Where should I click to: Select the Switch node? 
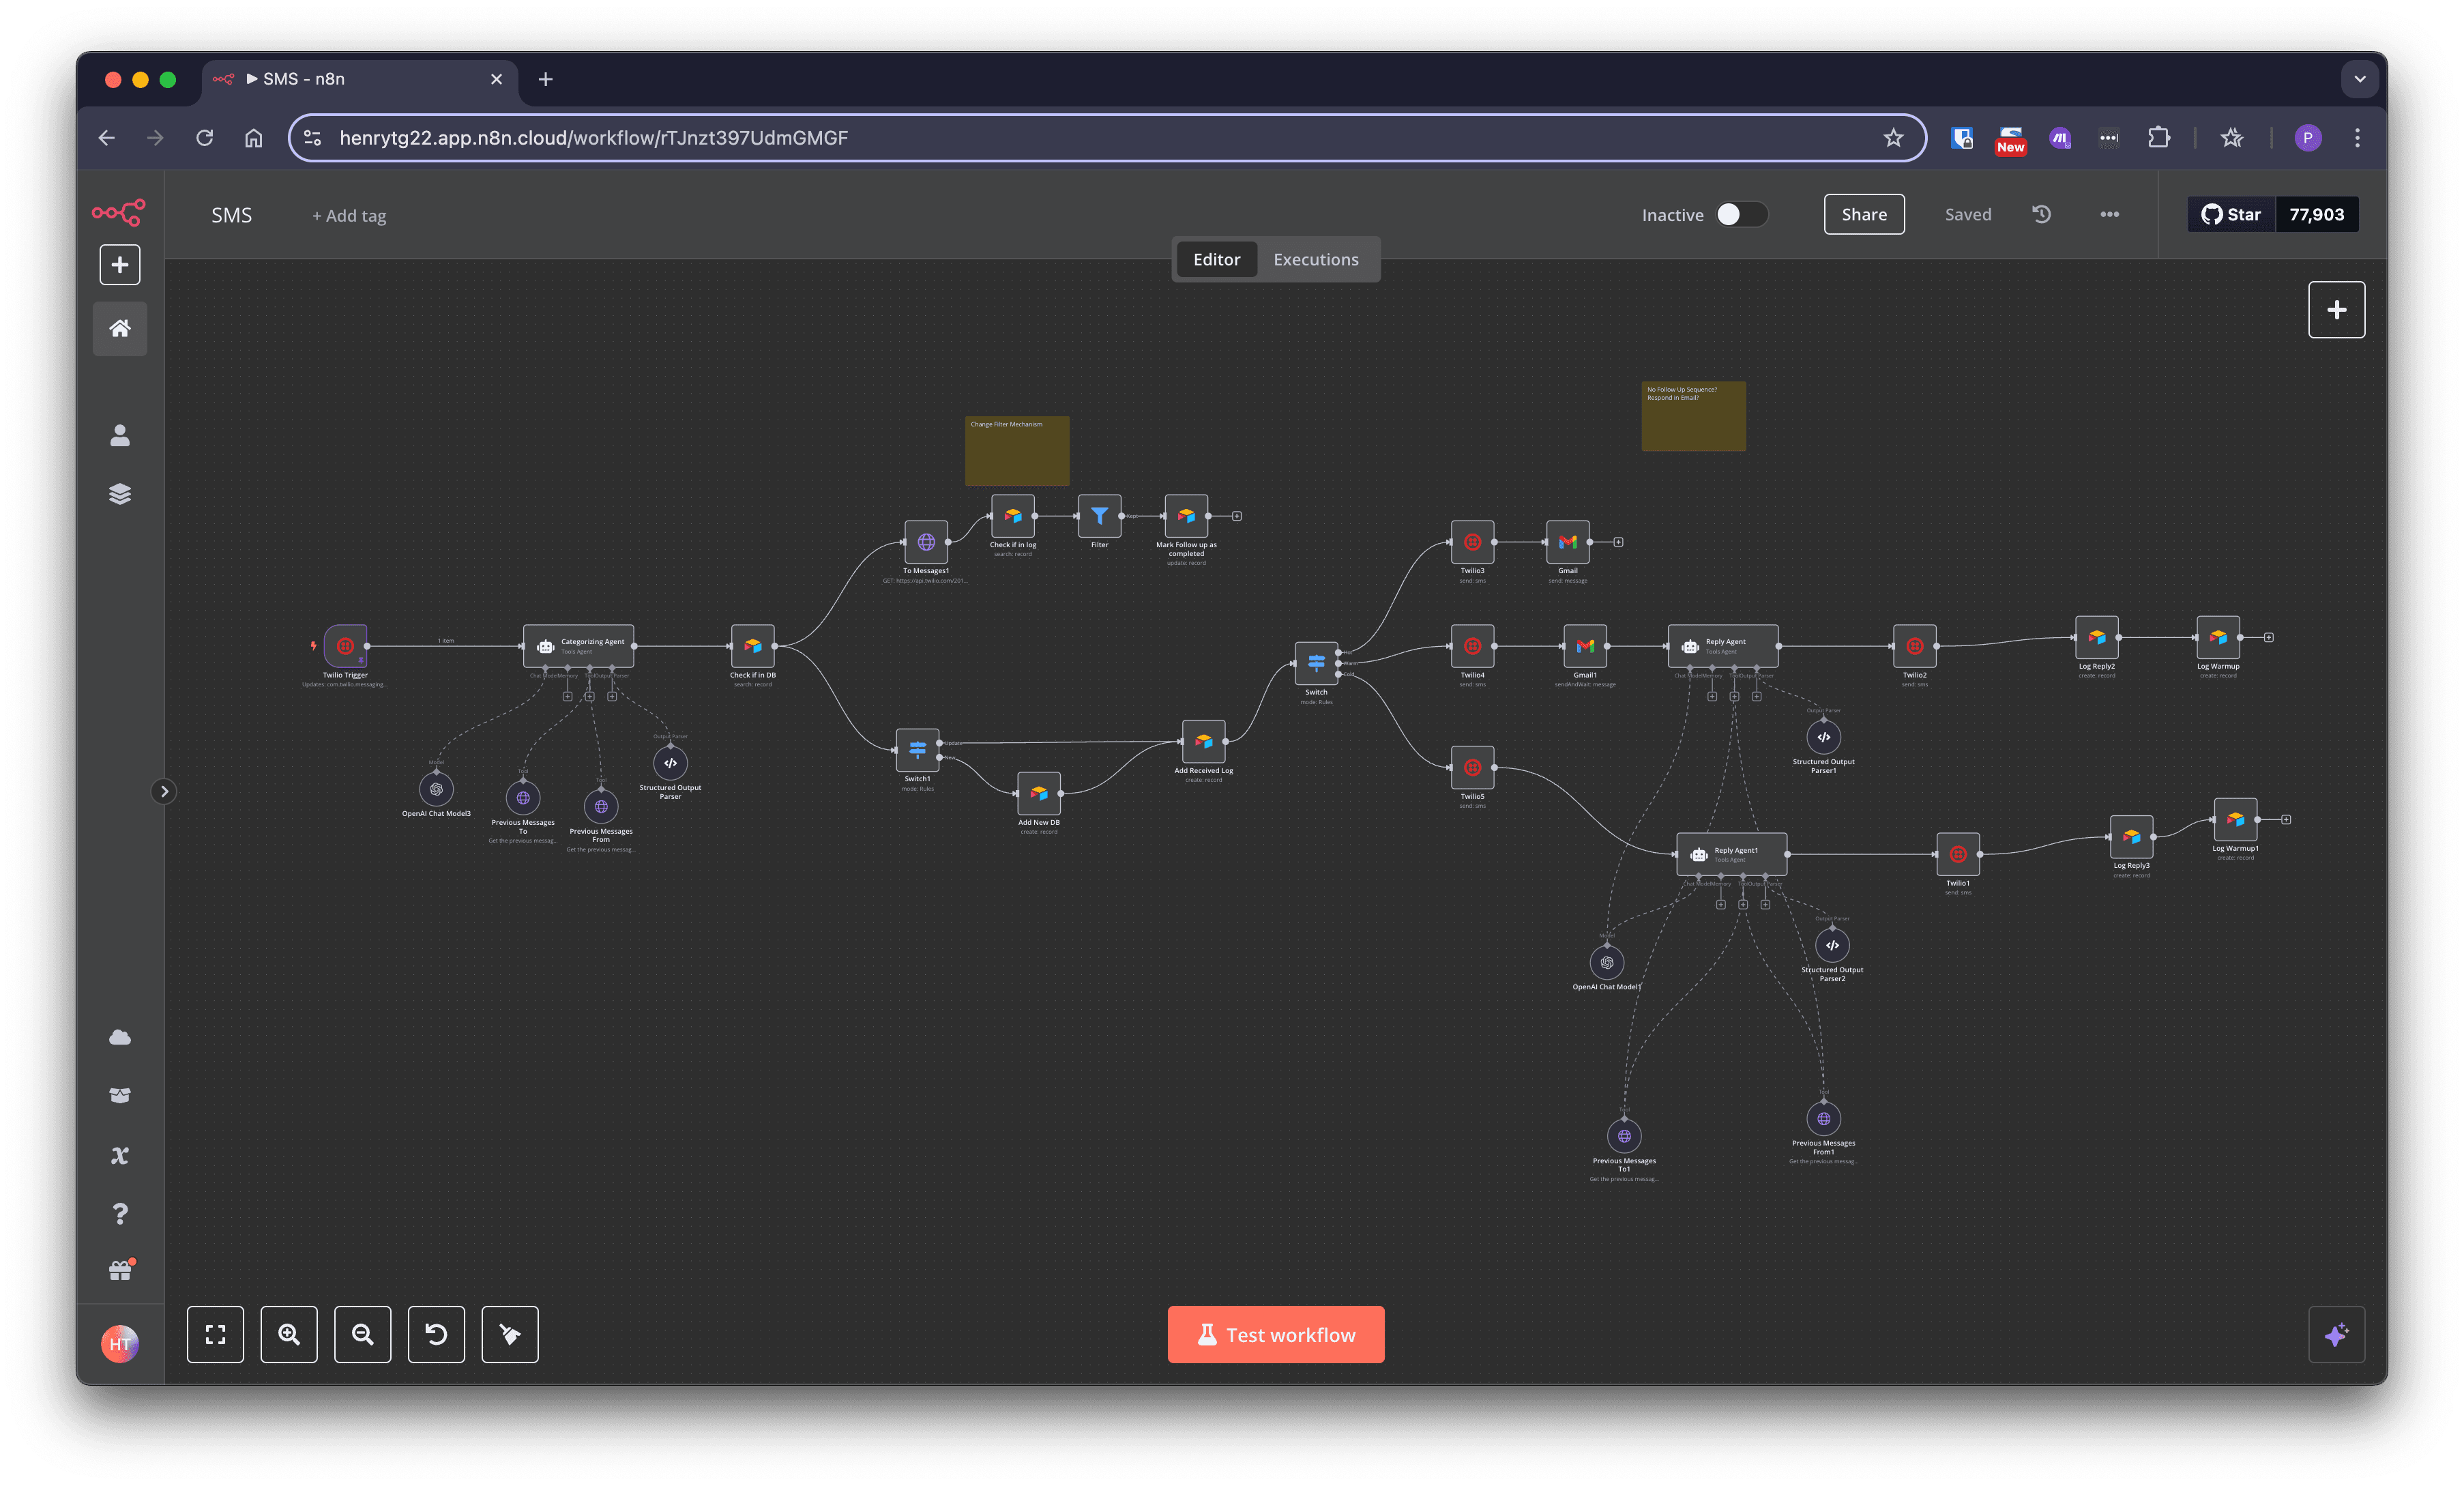[x=1316, y=663]
